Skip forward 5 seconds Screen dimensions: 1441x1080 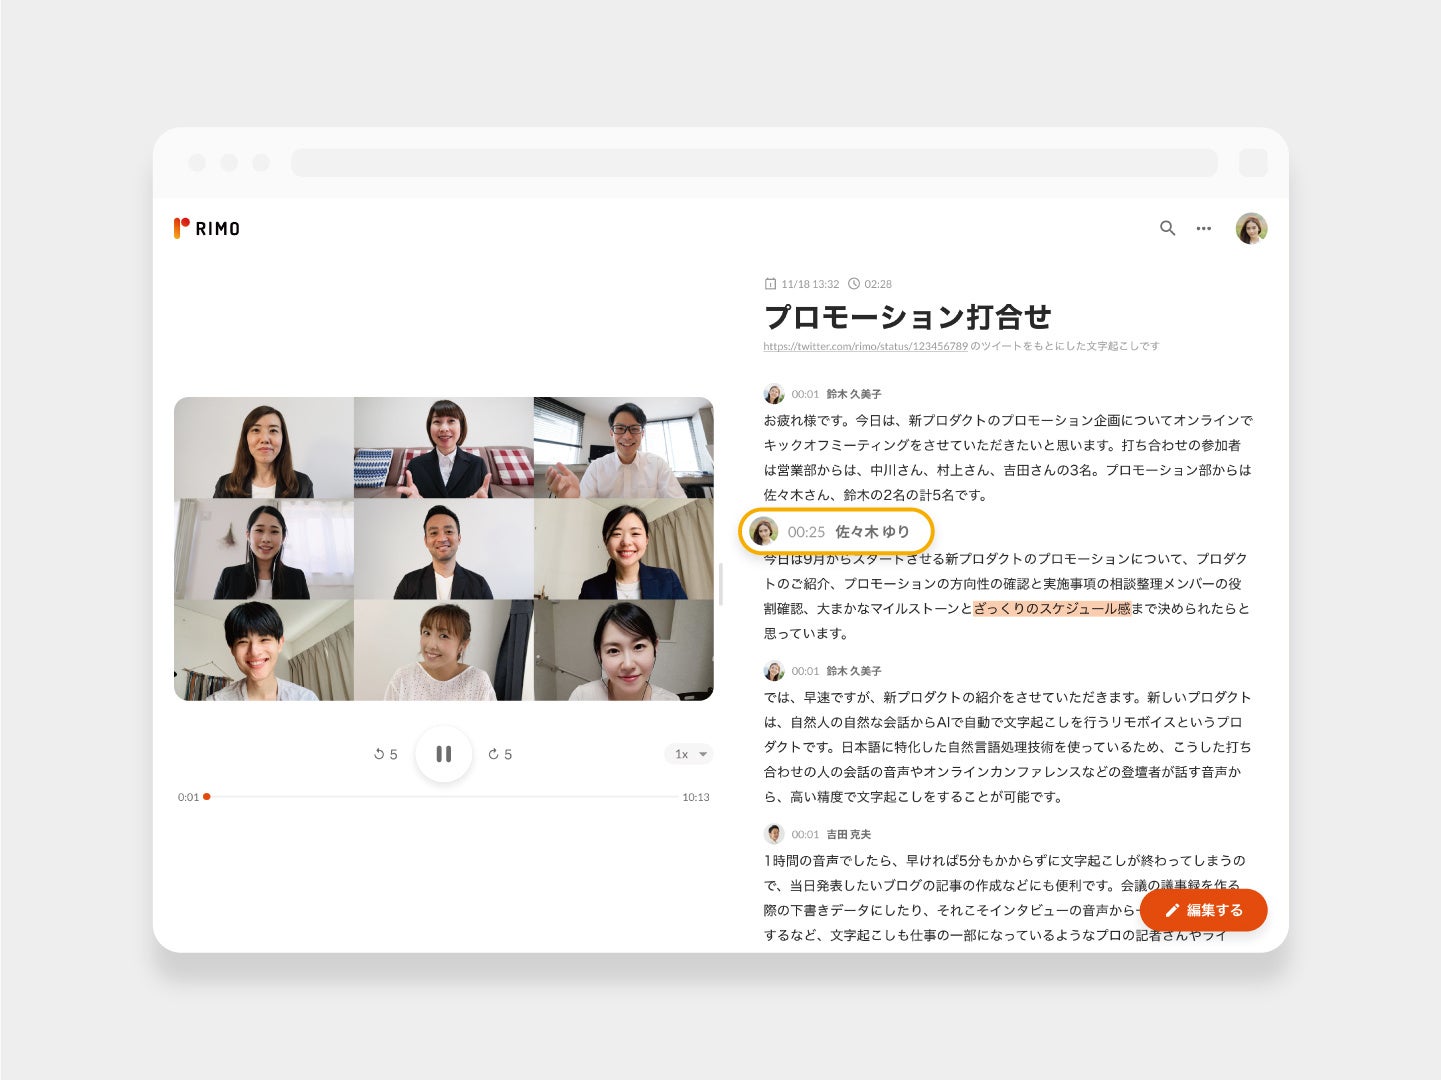pos(500,754)
